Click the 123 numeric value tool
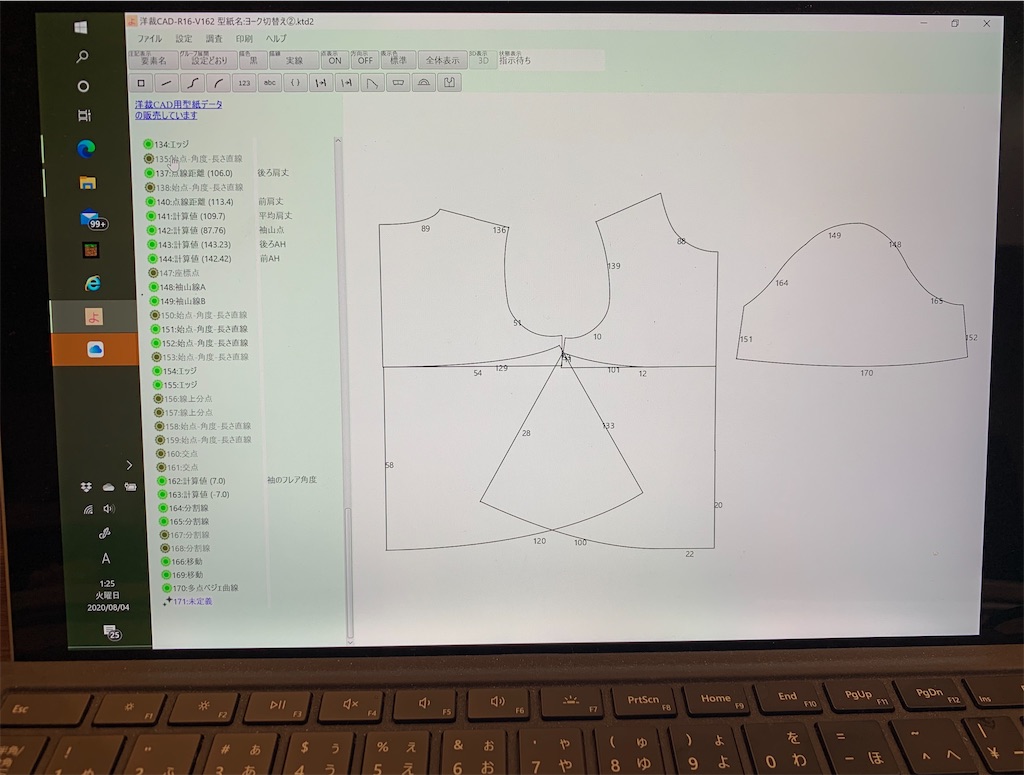1024x775 pixels. point(244,83)
